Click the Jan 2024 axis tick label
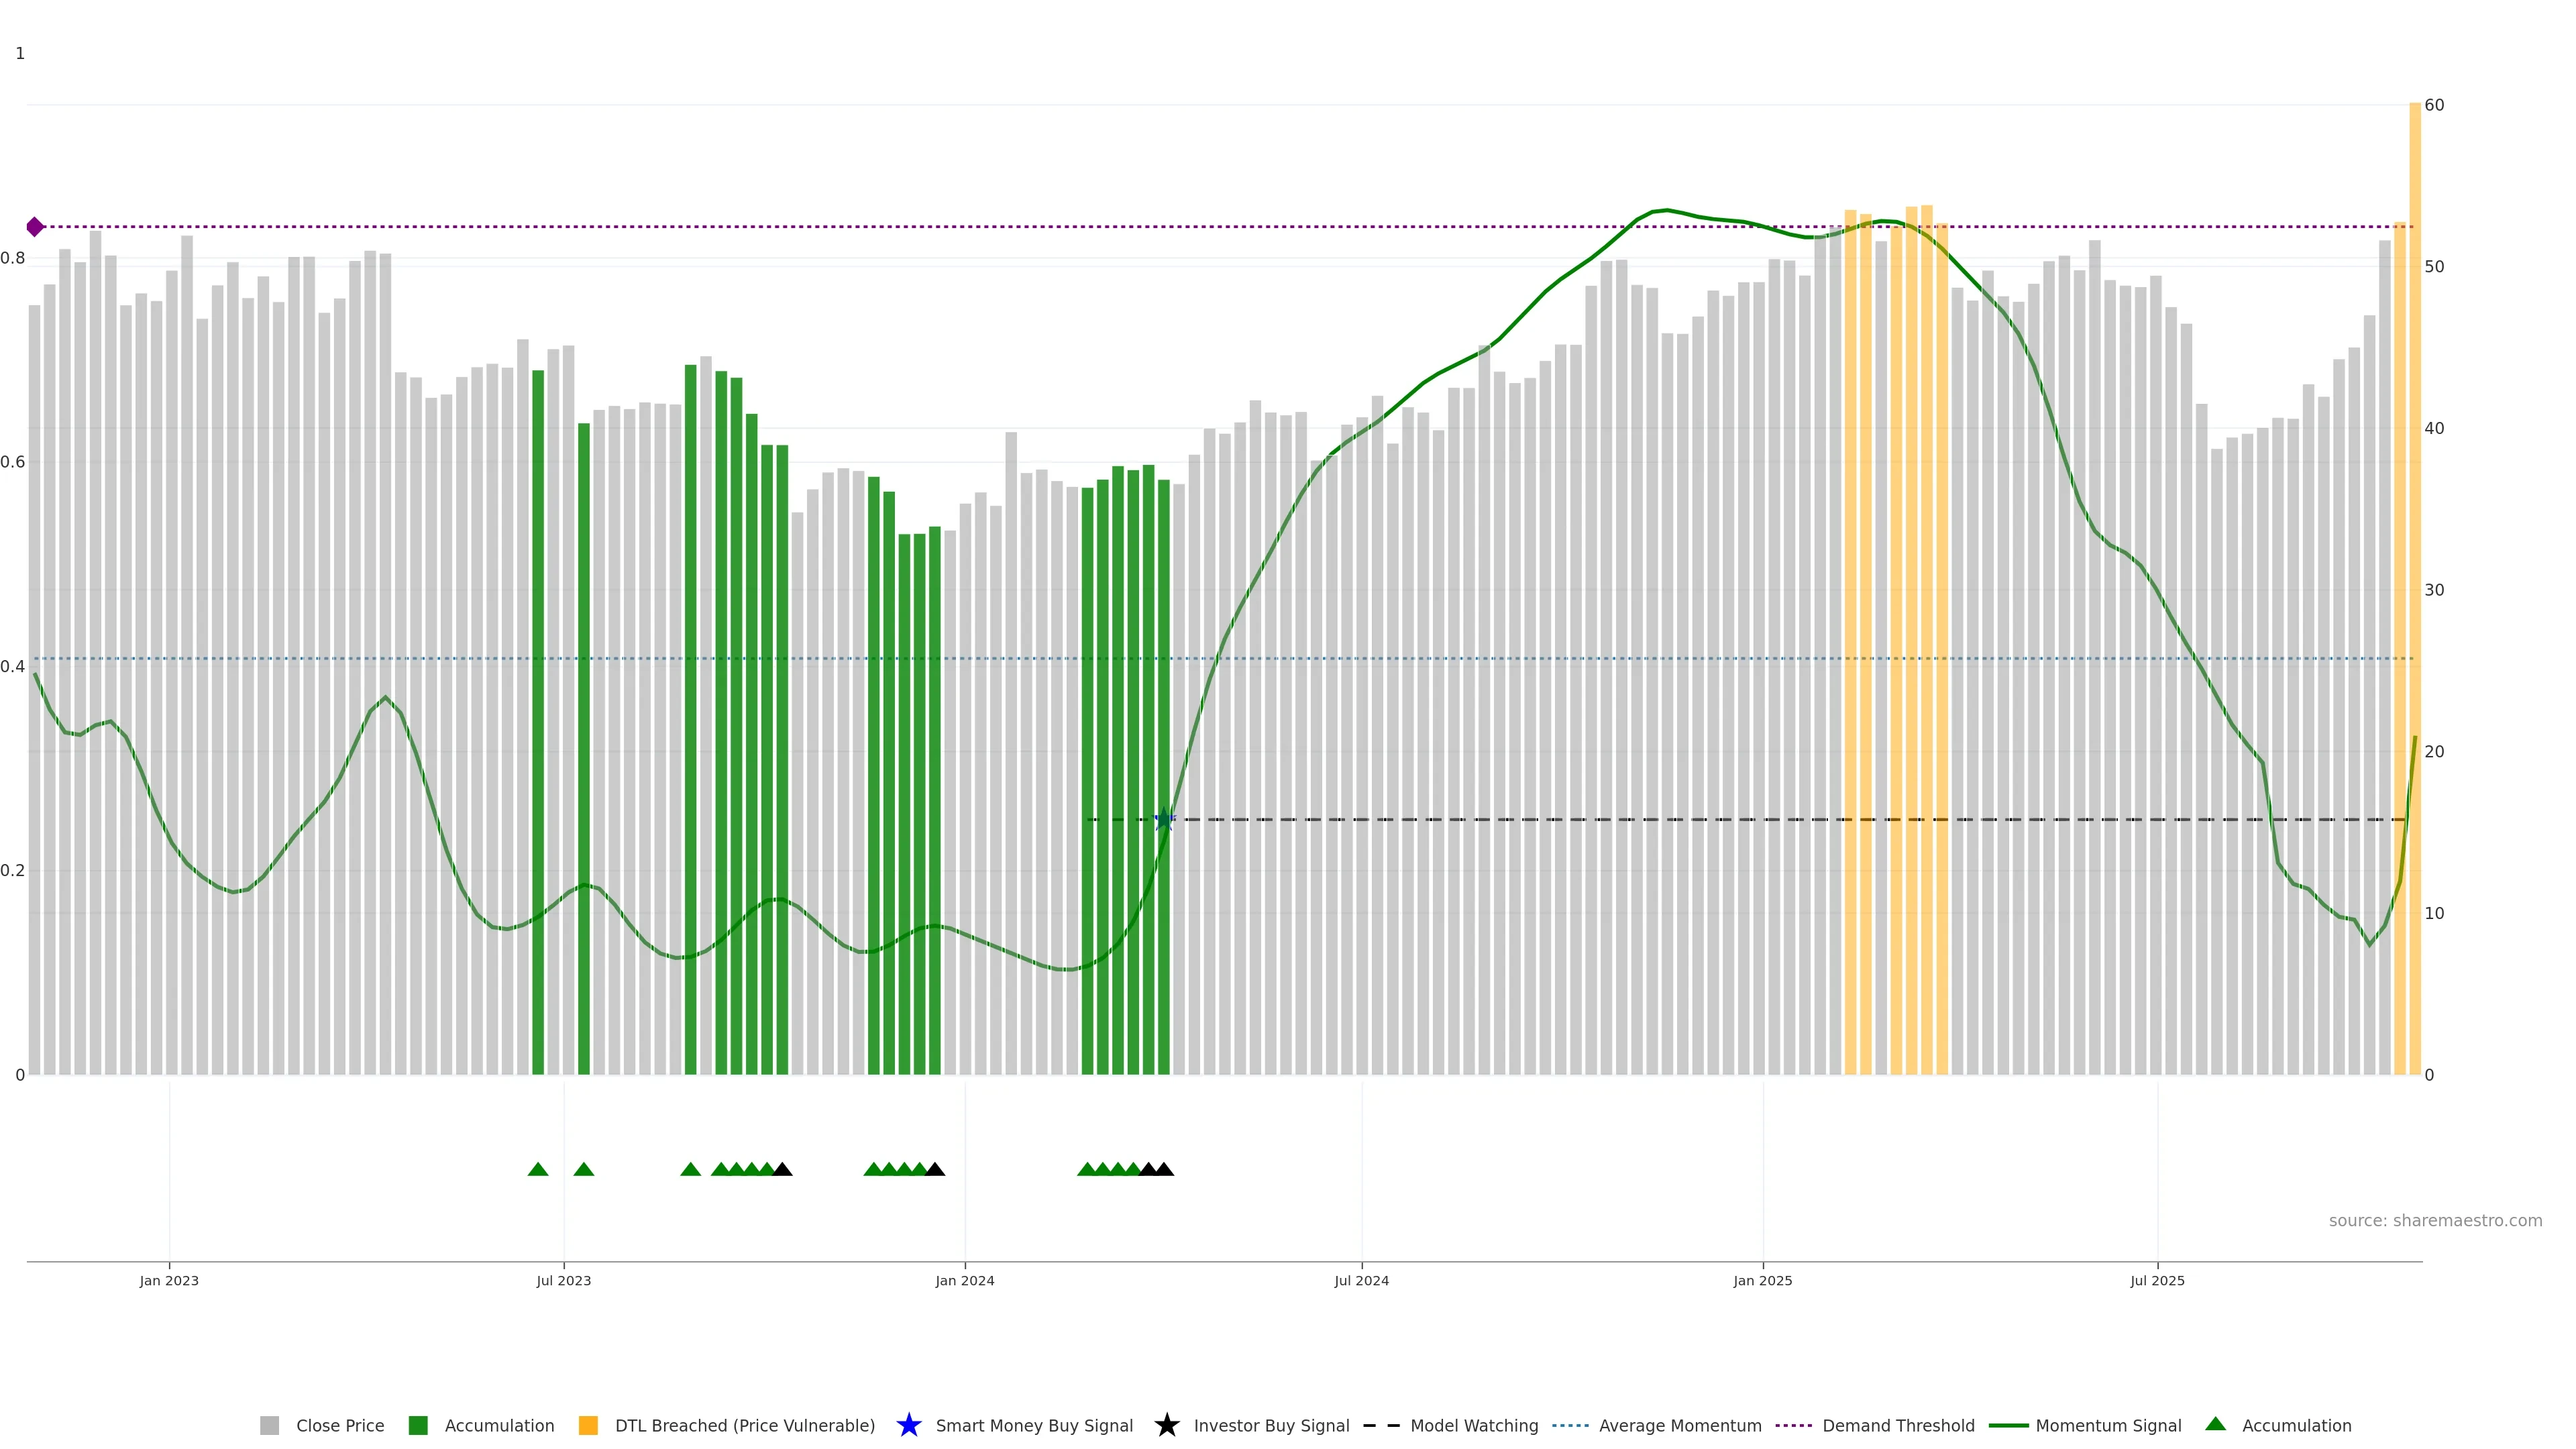 point(964,1280)
